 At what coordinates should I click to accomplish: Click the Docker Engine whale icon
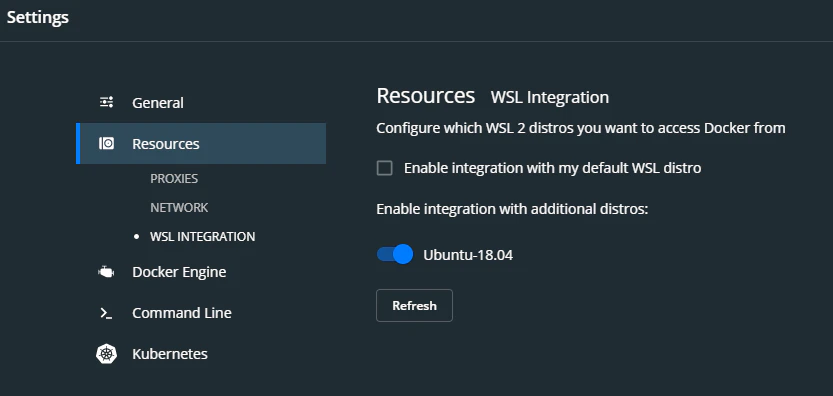point(106,272)
